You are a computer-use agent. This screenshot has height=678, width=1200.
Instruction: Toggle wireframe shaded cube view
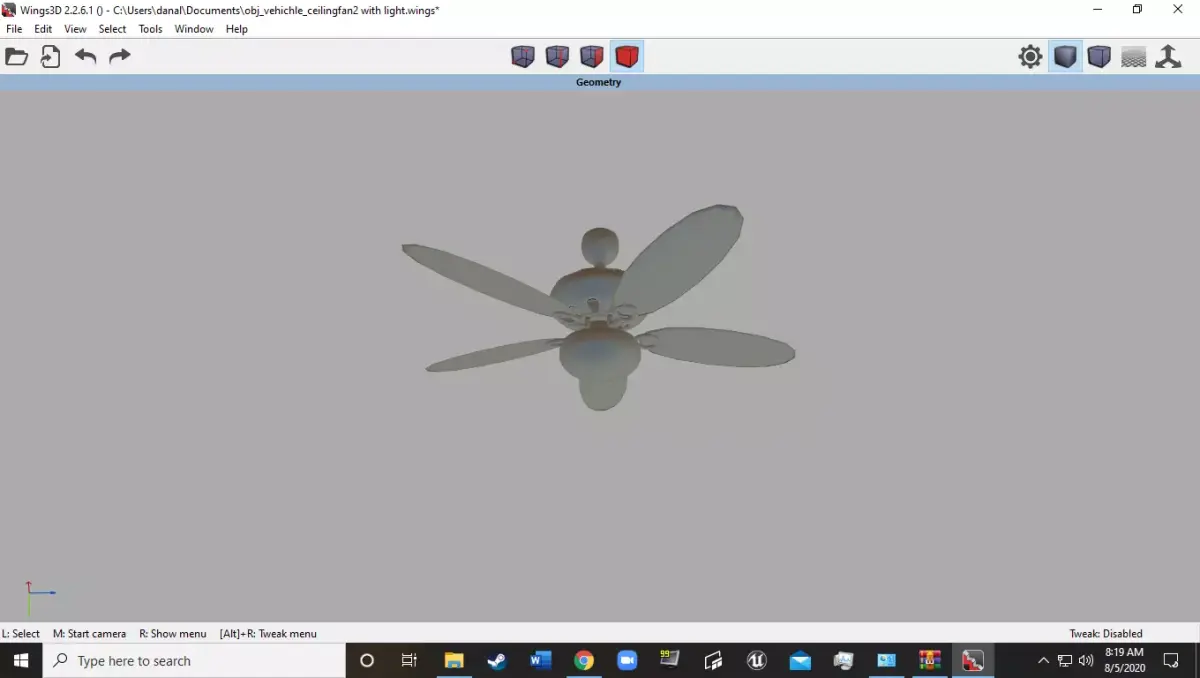(1099, 57)
